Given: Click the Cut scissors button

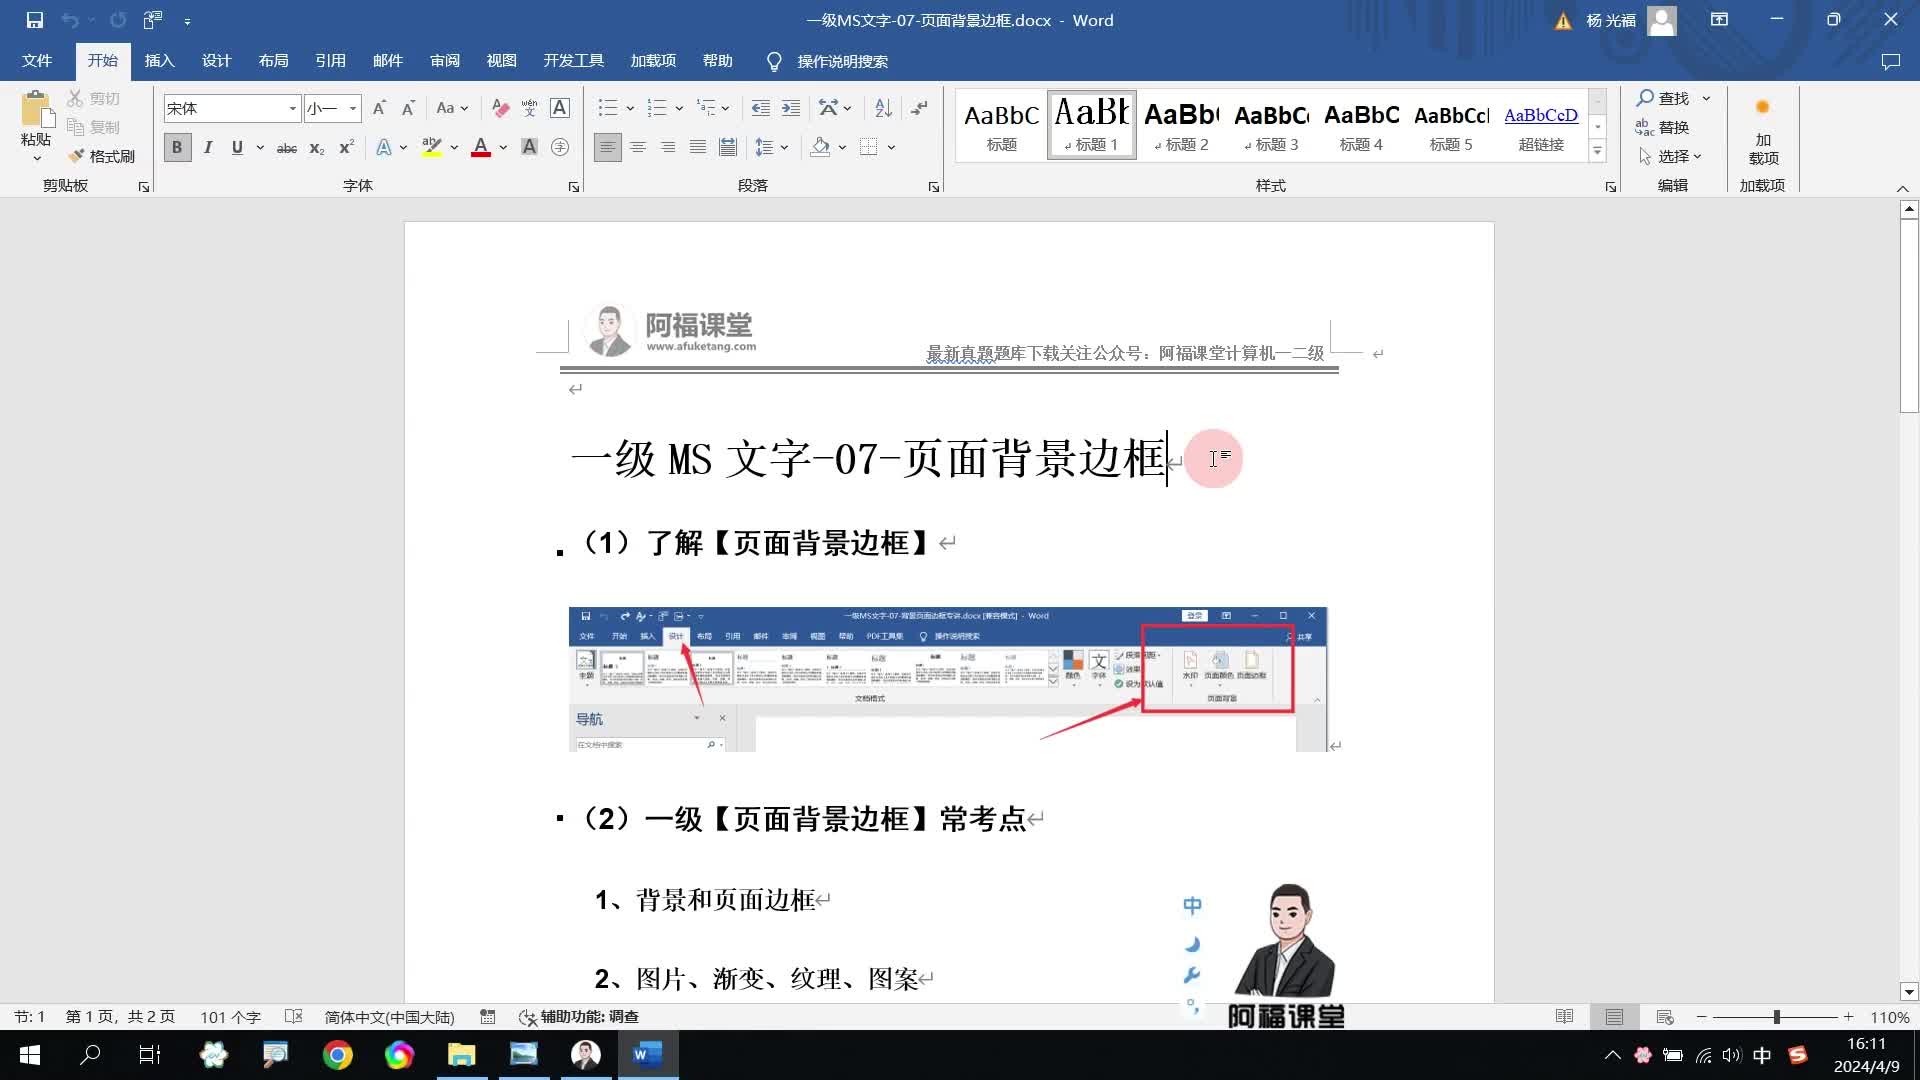Looking at the screenshot, I should [x=94, y=98].
